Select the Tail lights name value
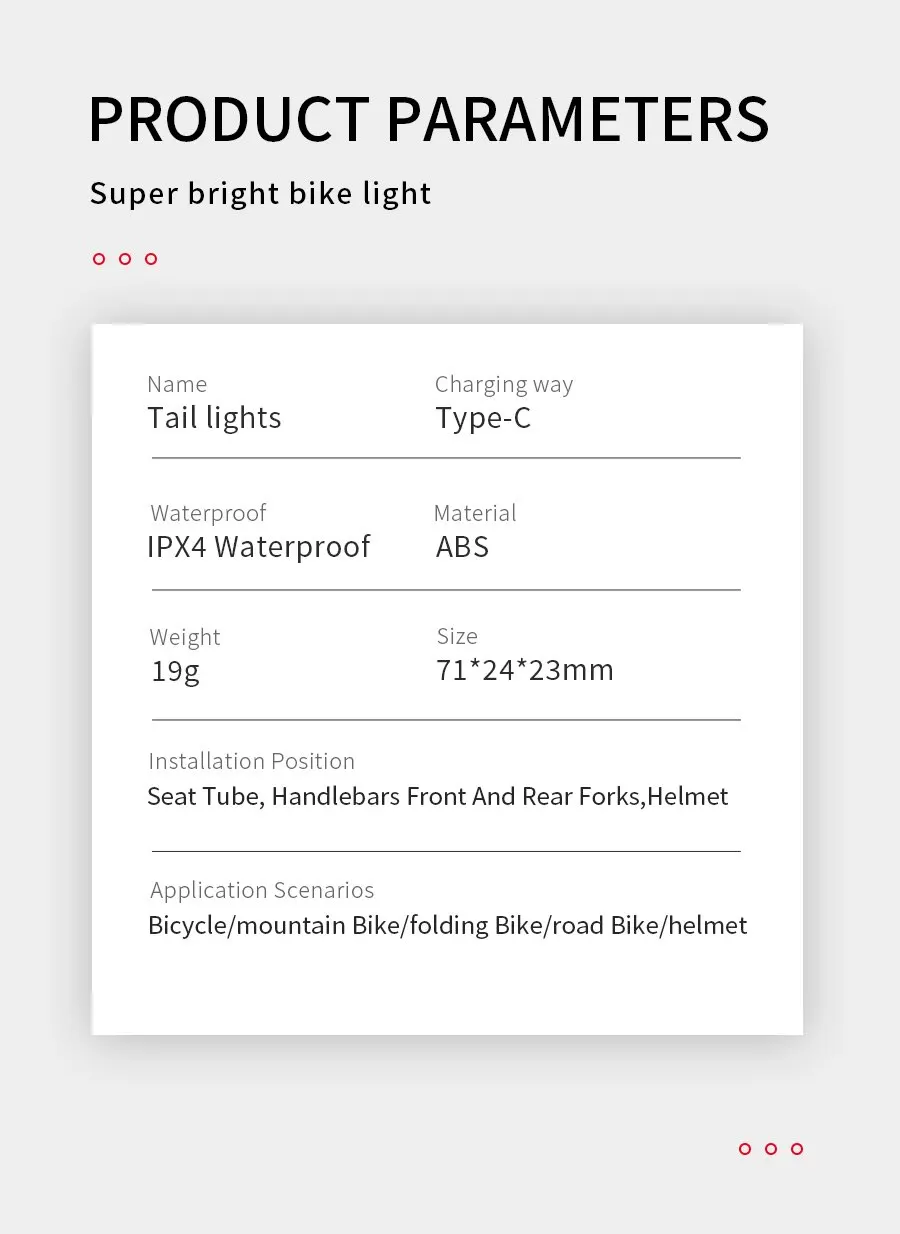Viewport: 900px width, 1234px height. point(214,418)
